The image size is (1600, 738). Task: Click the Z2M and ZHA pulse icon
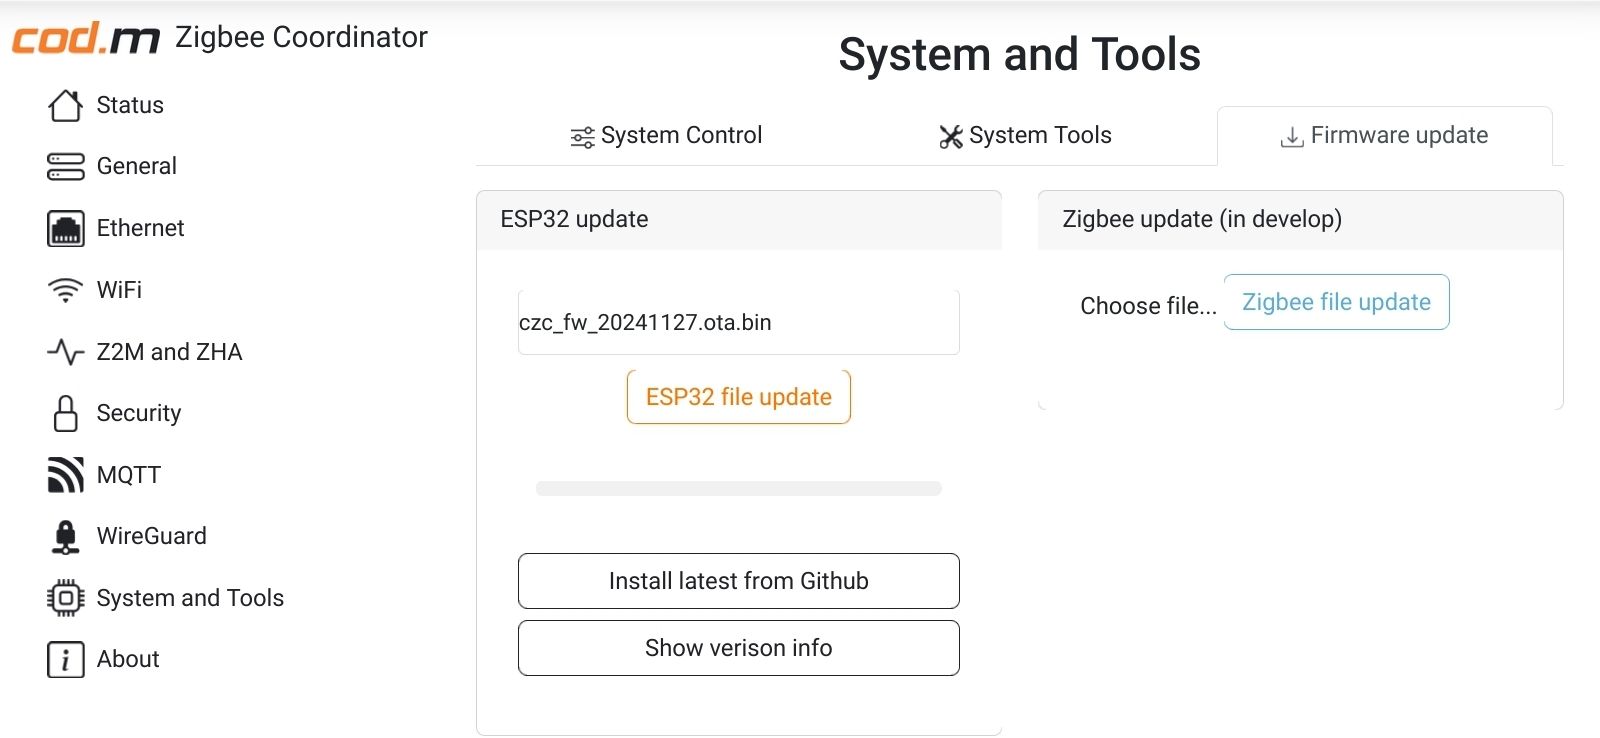click(x=65, y=352)
